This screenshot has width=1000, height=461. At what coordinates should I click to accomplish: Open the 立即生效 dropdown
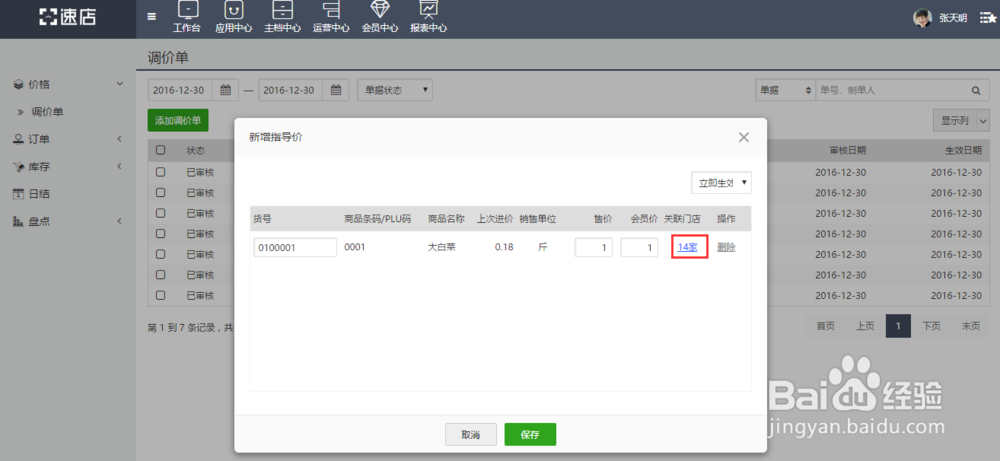[x=721, y=182]
